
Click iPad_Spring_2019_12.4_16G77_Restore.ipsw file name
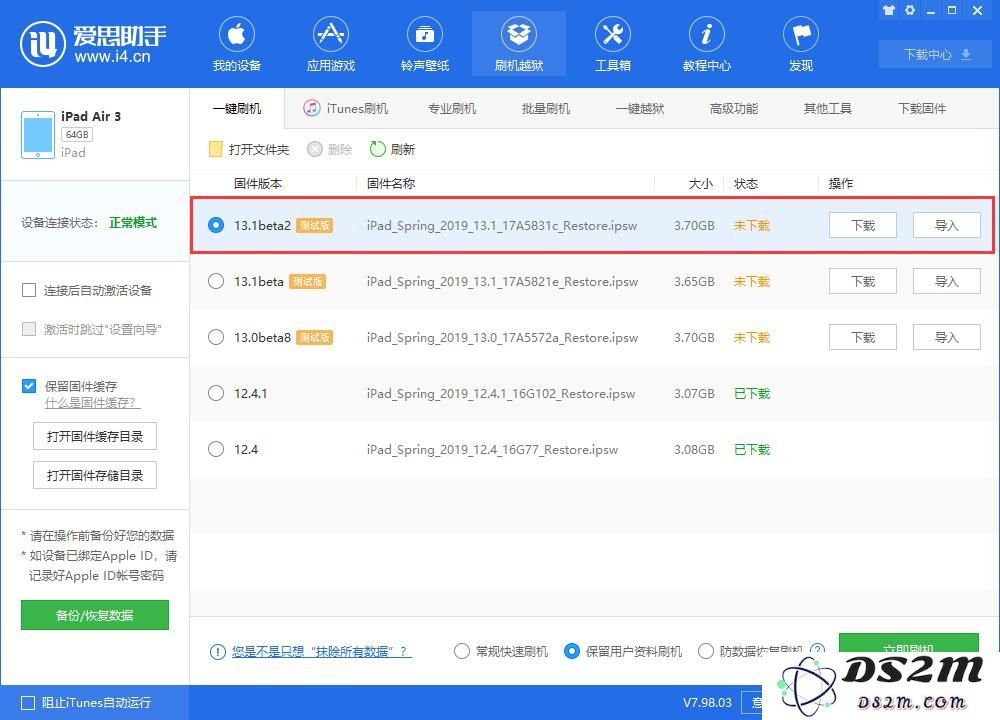pos(492,450)
